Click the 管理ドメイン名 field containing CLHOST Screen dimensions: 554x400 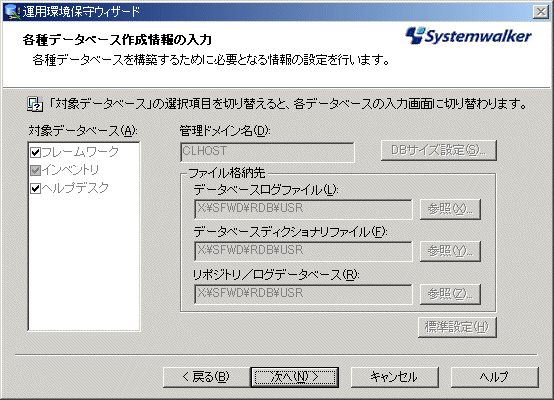pyautogui.click(x=267, y=152)
